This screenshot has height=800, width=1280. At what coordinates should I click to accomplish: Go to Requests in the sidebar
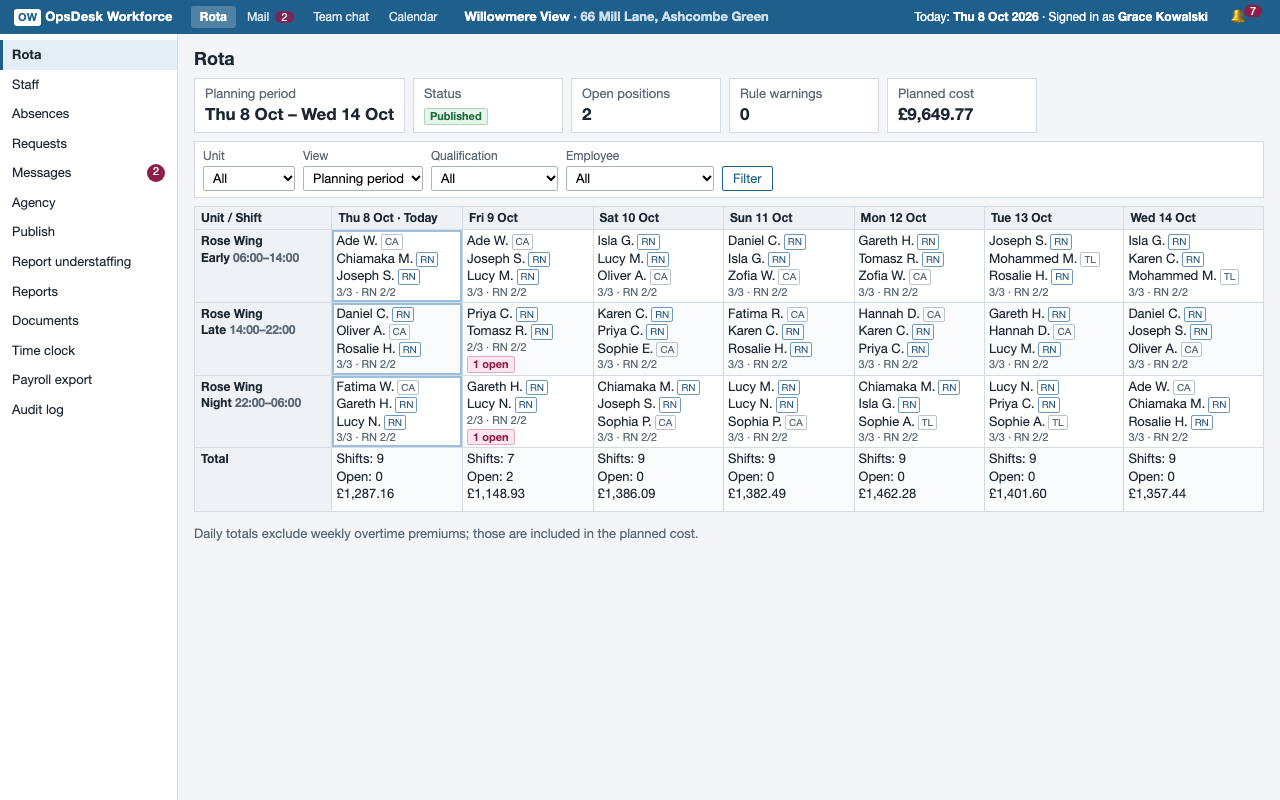[x=89, y=144]
